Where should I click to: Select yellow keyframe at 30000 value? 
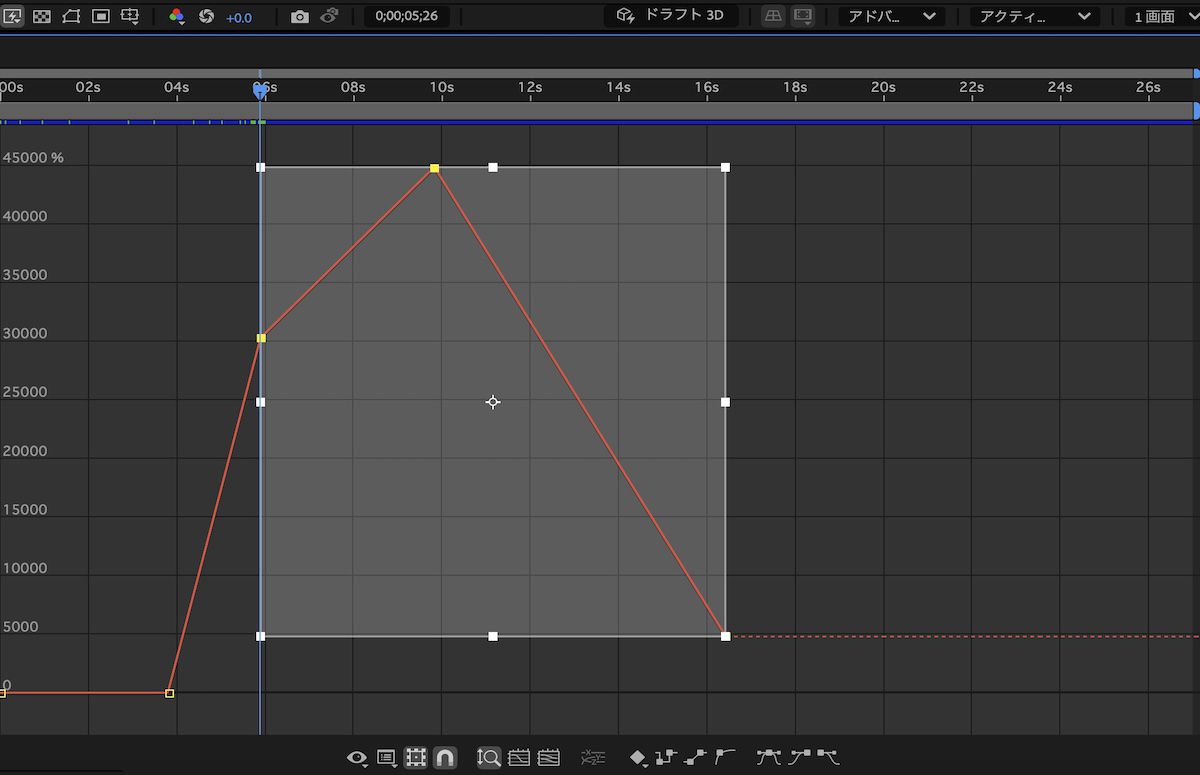(261, 339)
